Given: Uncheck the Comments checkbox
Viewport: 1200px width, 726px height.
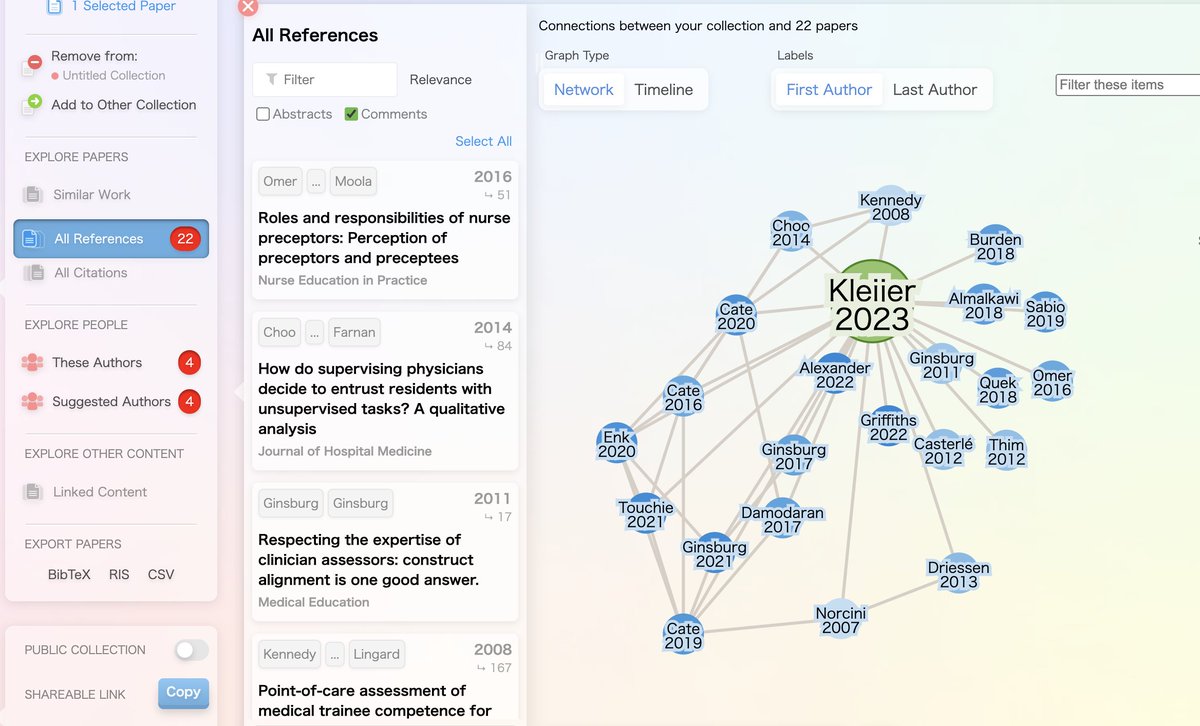Looking at the screenshot, I should pyautogui.click(x=351, y=114).
